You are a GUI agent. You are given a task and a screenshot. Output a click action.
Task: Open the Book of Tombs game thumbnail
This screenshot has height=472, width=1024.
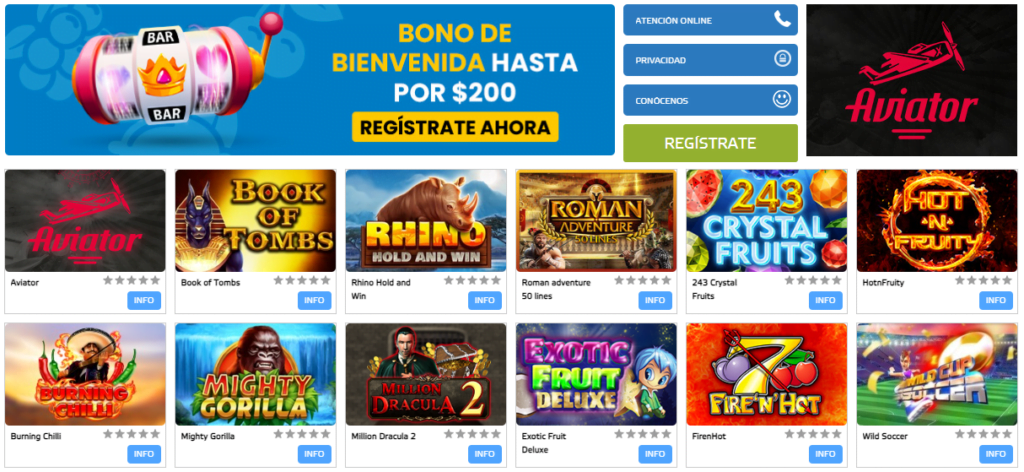point(255,221)
